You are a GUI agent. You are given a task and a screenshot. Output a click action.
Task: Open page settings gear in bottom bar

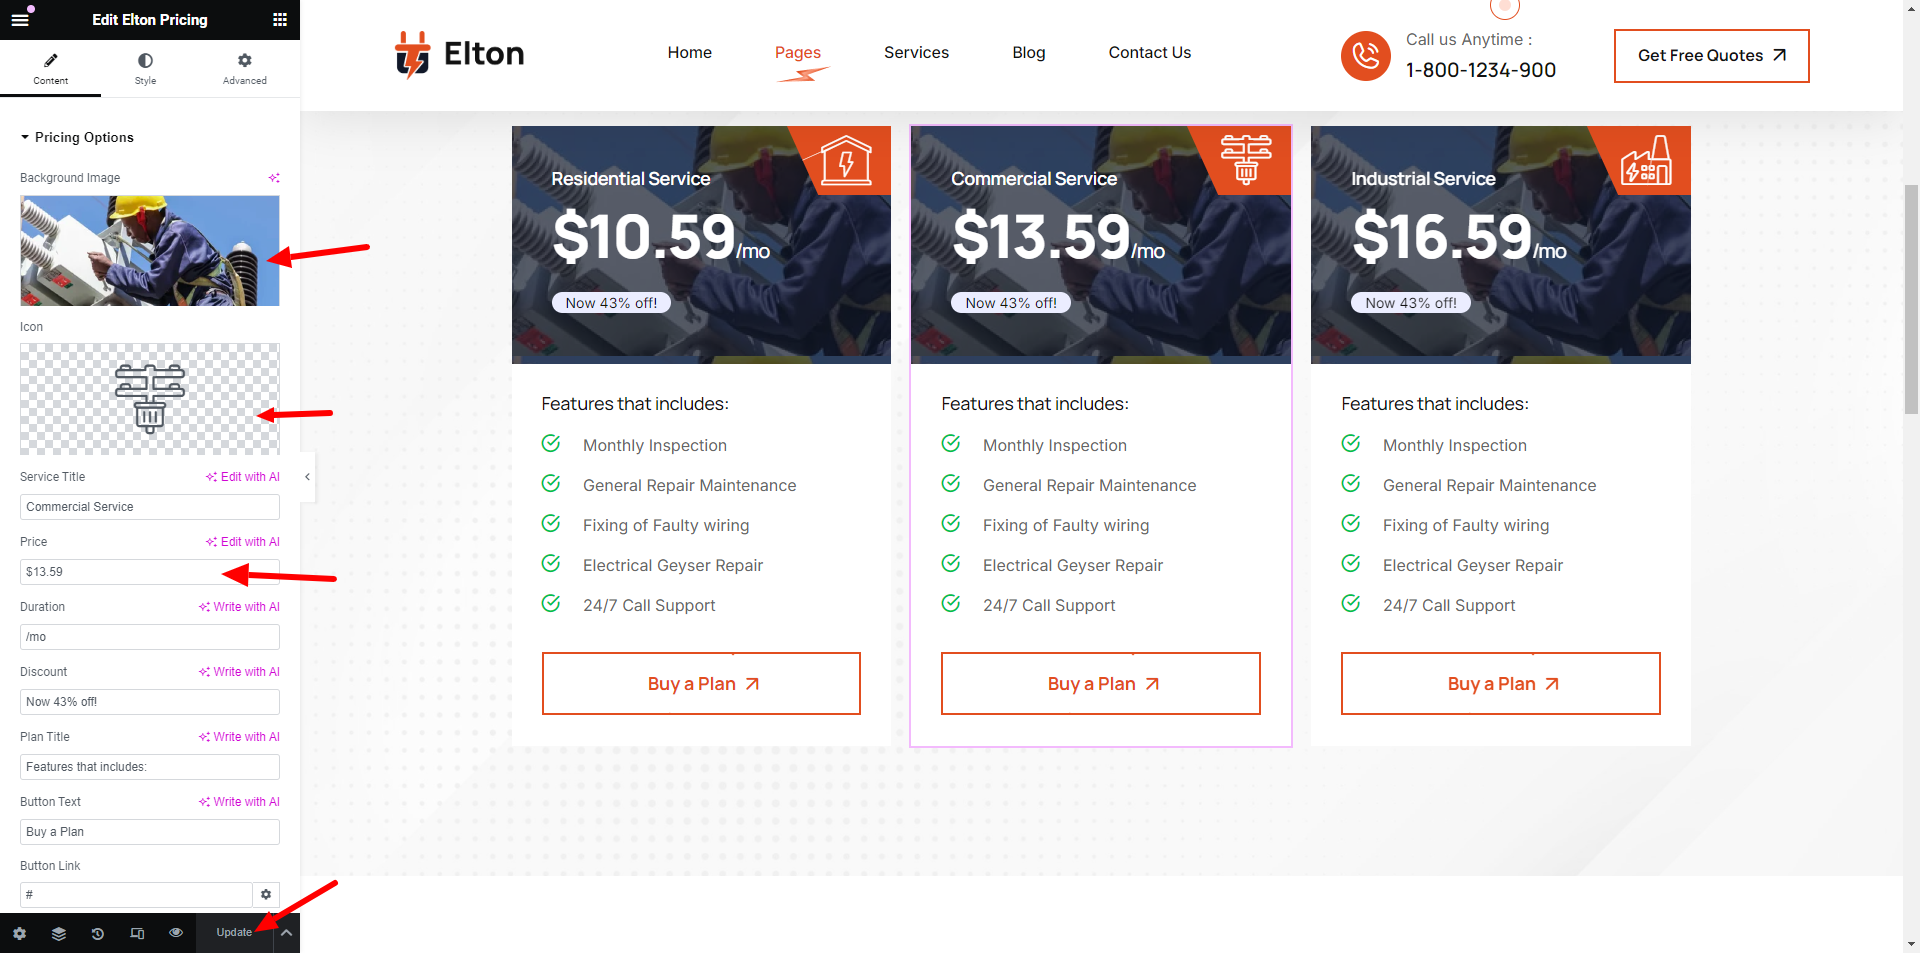coord(19,933)
